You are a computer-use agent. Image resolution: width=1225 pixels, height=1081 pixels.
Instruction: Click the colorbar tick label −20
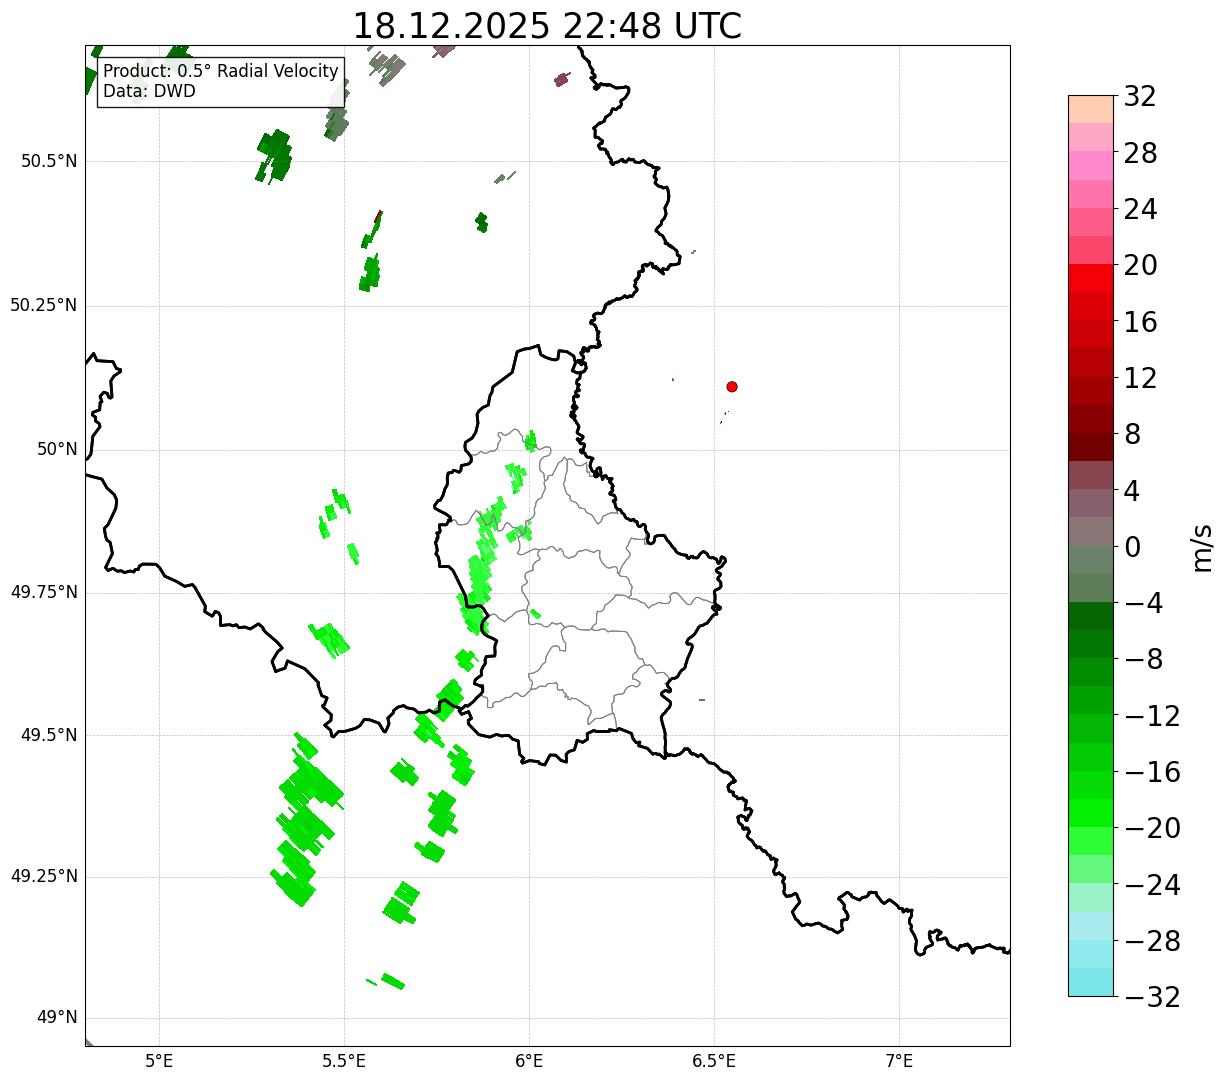[x=1152, y=828]
